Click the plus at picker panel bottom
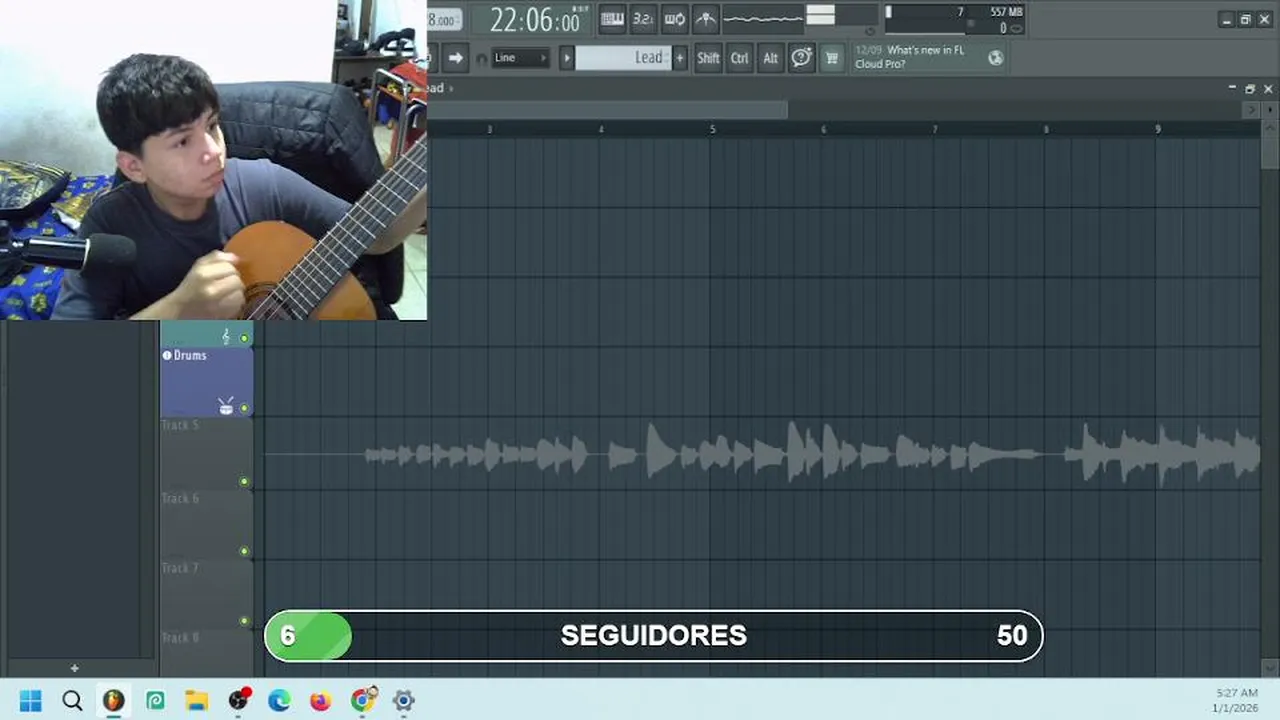The height and width of the screenshot is (720, 1280). [74, 668]
